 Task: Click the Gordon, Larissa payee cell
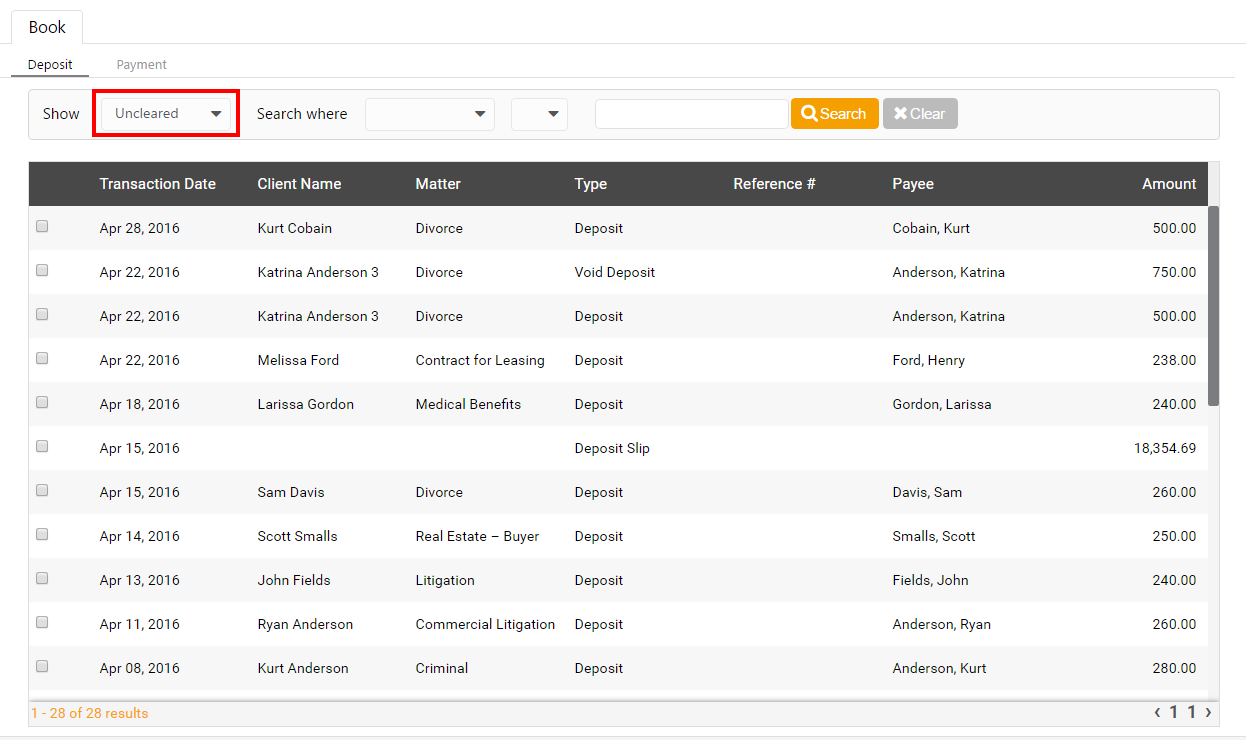pyautogui.click(x=942, y=404)
